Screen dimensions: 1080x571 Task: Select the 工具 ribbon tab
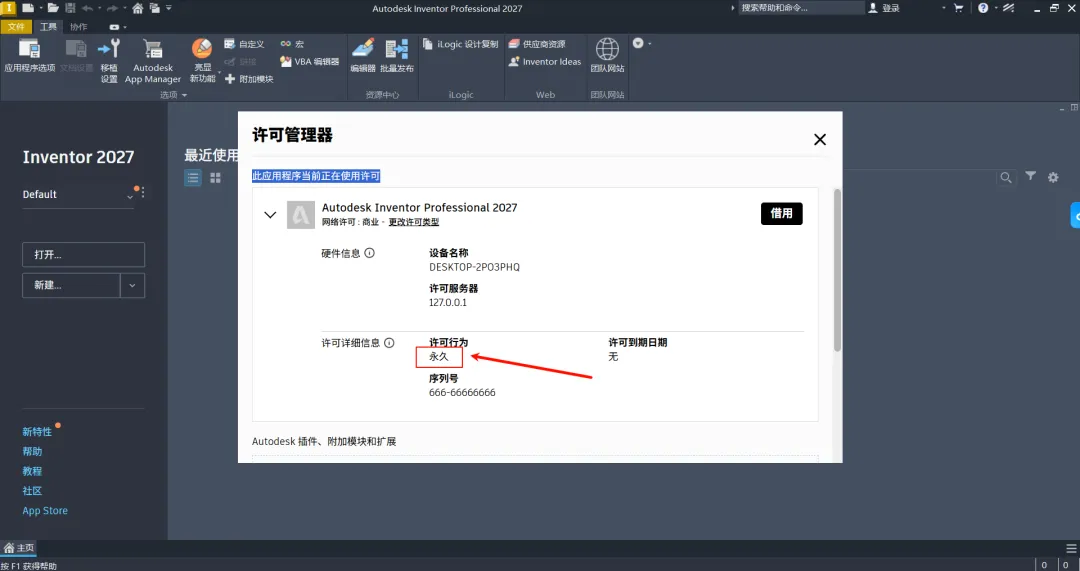48,27
